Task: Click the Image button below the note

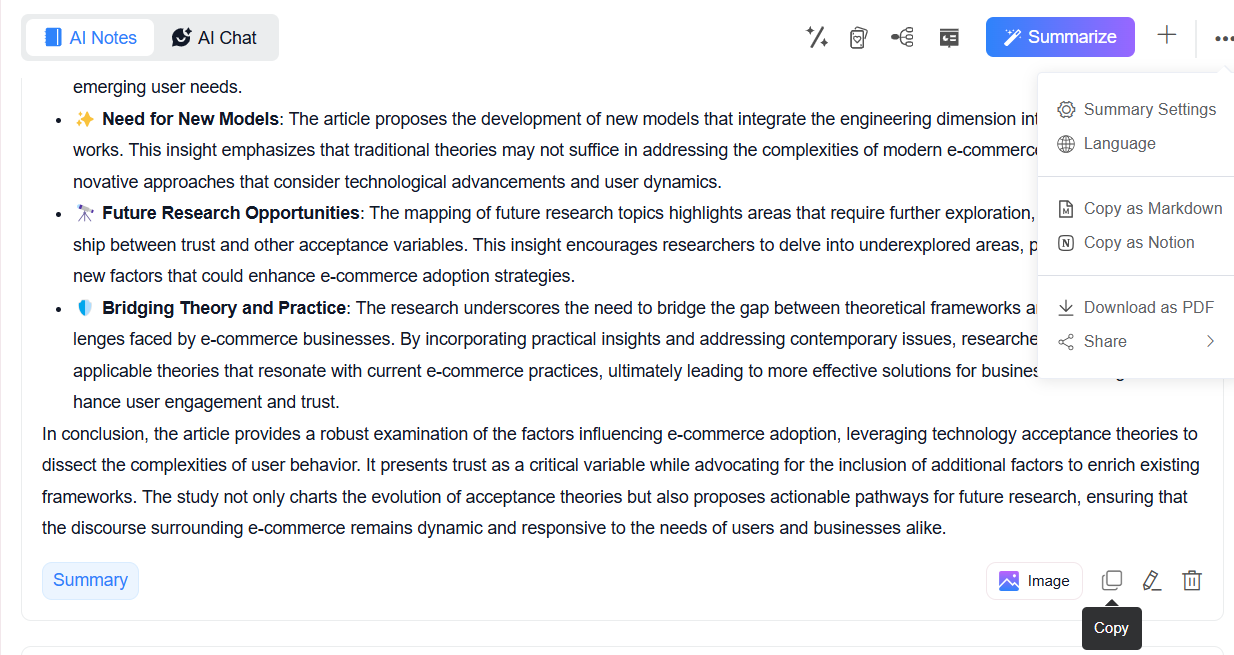Action: (1034, 581)
